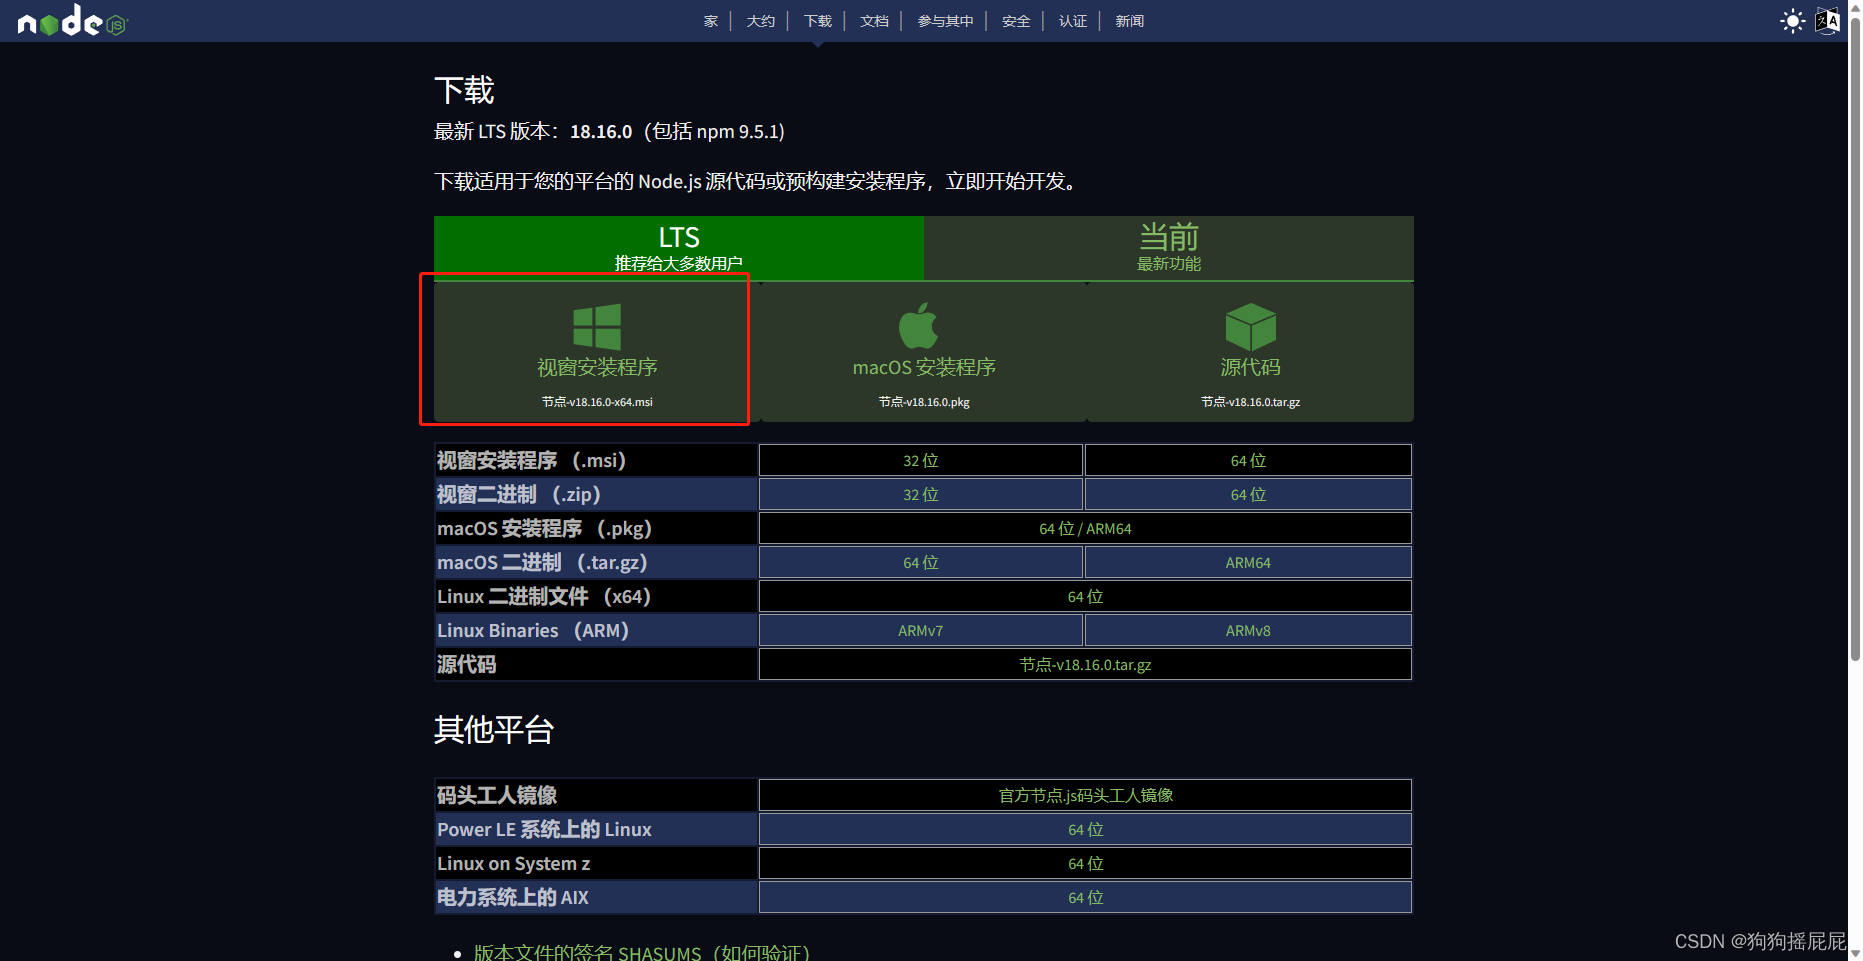
Task: Download 节点-v18.16.0.pkg macOS installer
Action: click(x=924, y=402)
